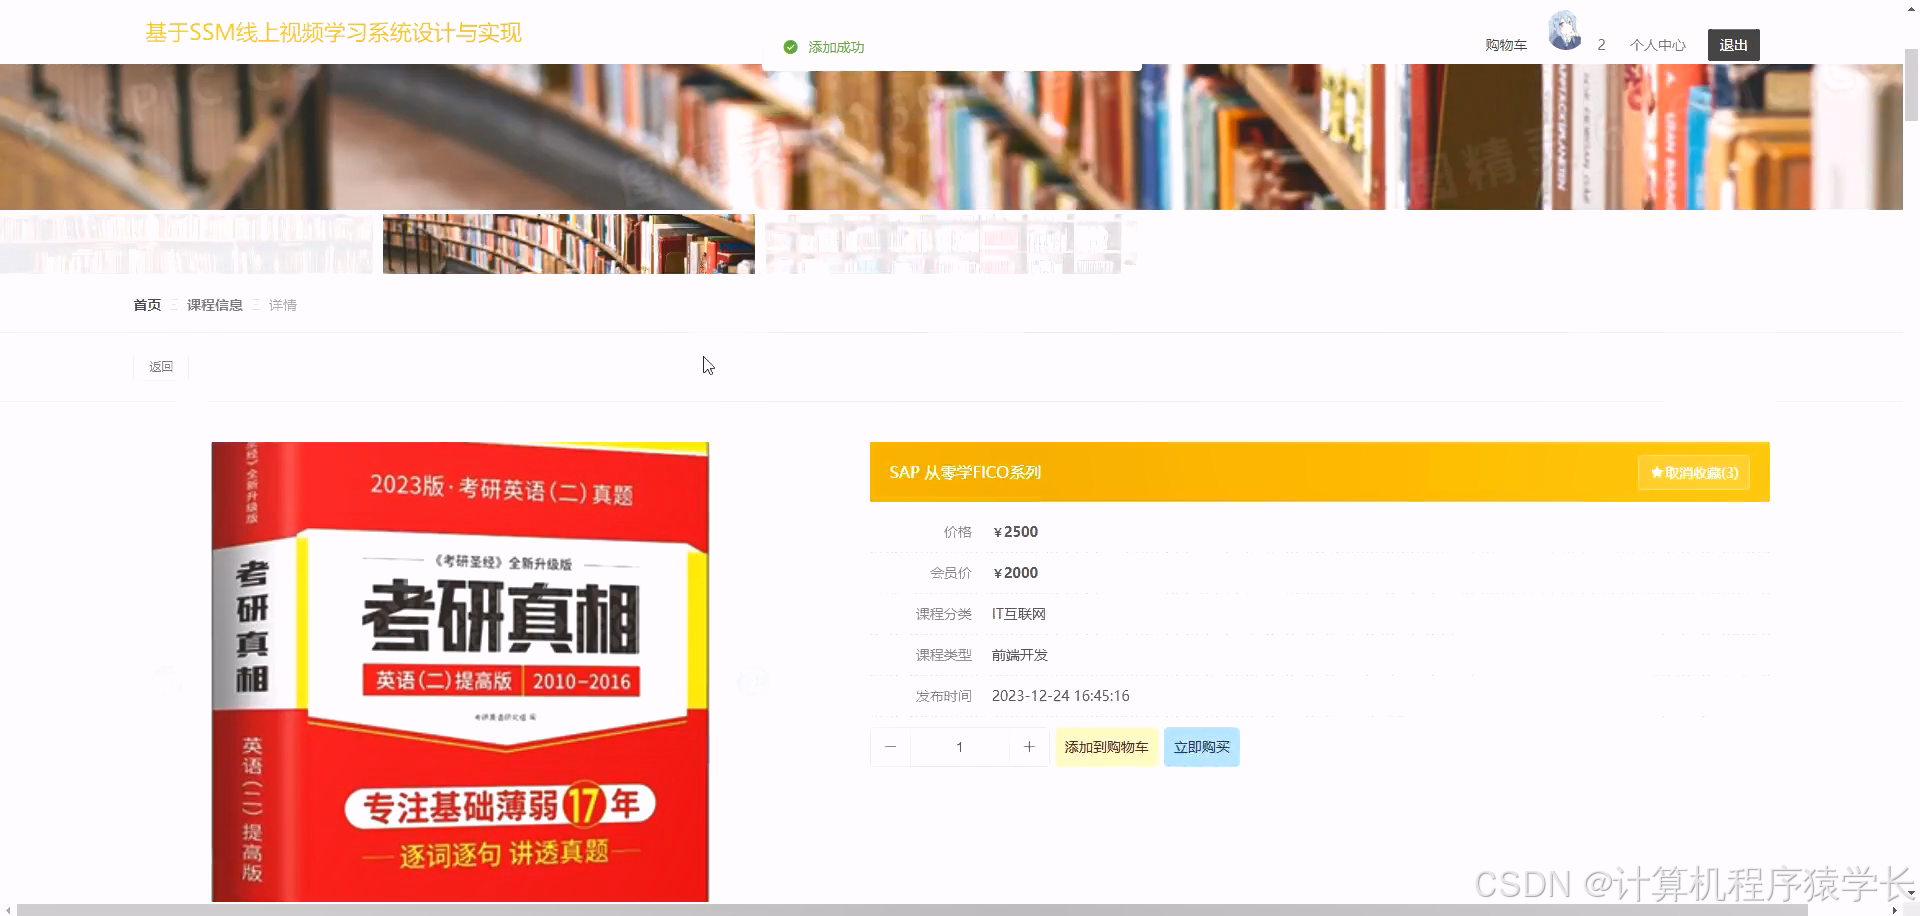The height and width of the screenshot is (916, 1920).
Task: Click the price value ¥2500
Action: [x=1015, y=532]
